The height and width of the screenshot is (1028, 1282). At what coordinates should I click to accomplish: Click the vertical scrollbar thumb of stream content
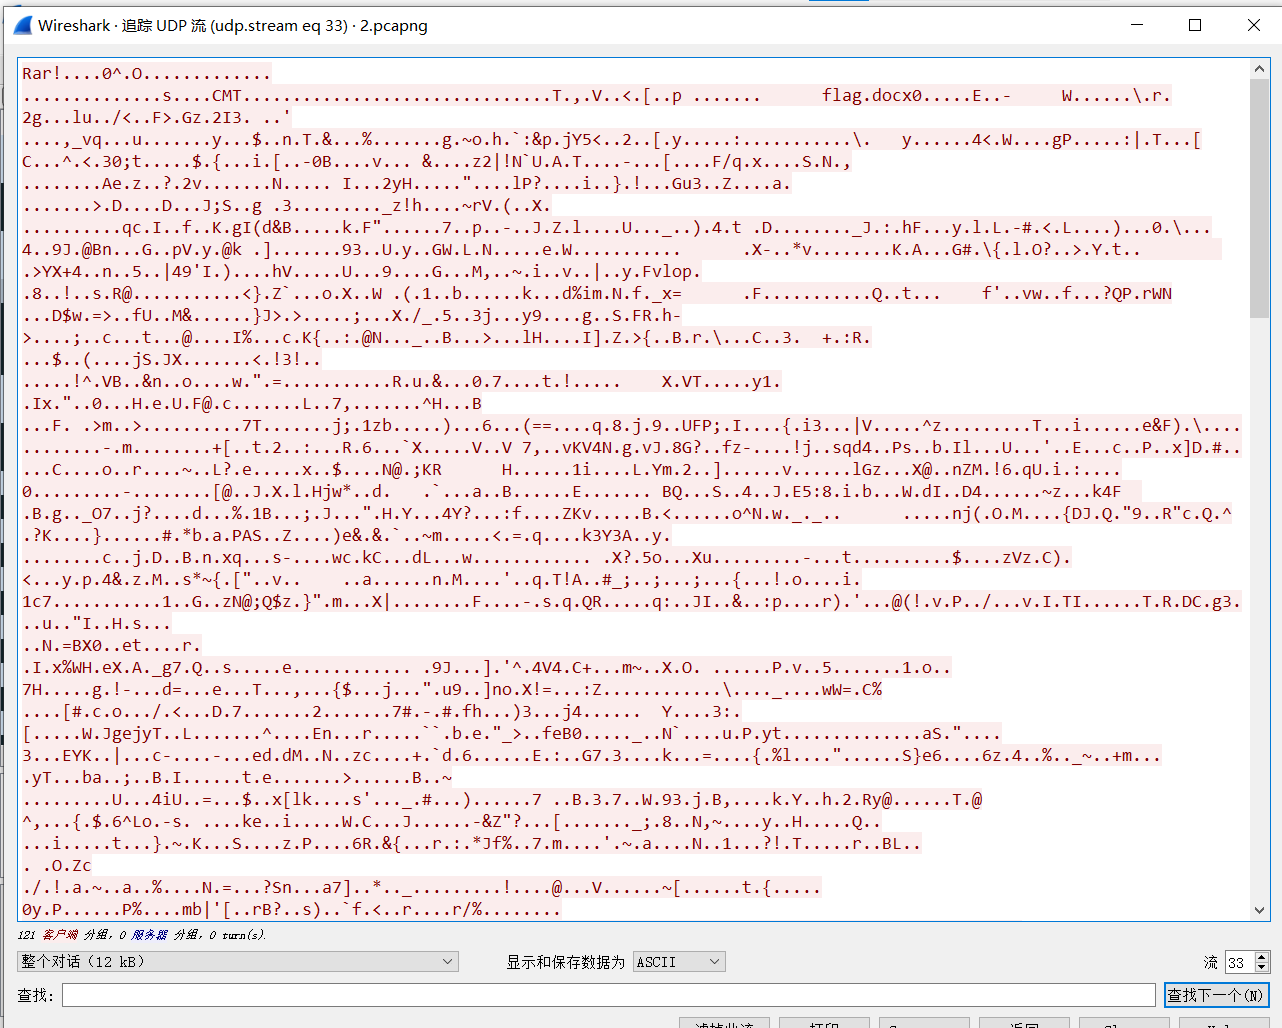(1259, 198)
